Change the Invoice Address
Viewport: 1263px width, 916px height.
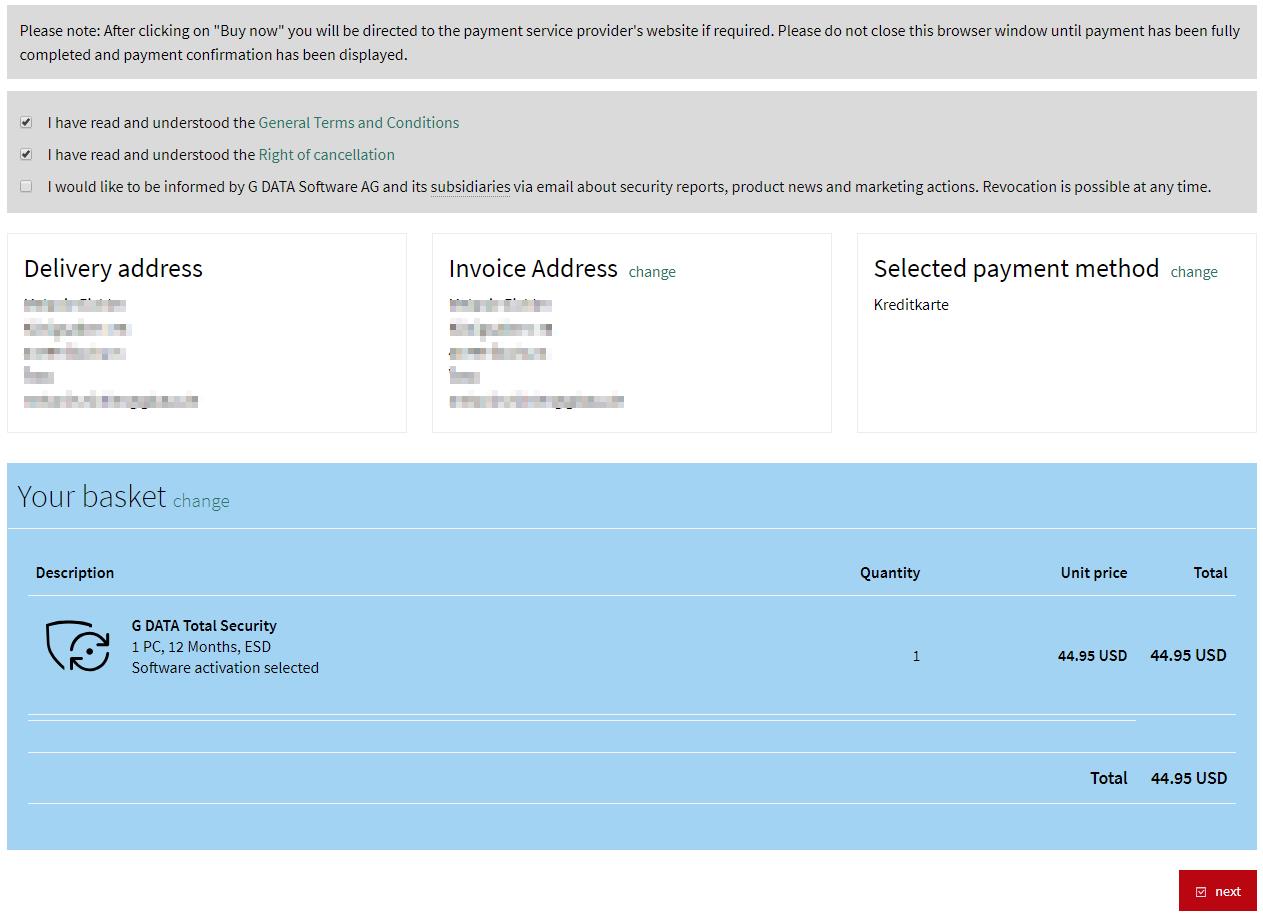click(652, 271)
